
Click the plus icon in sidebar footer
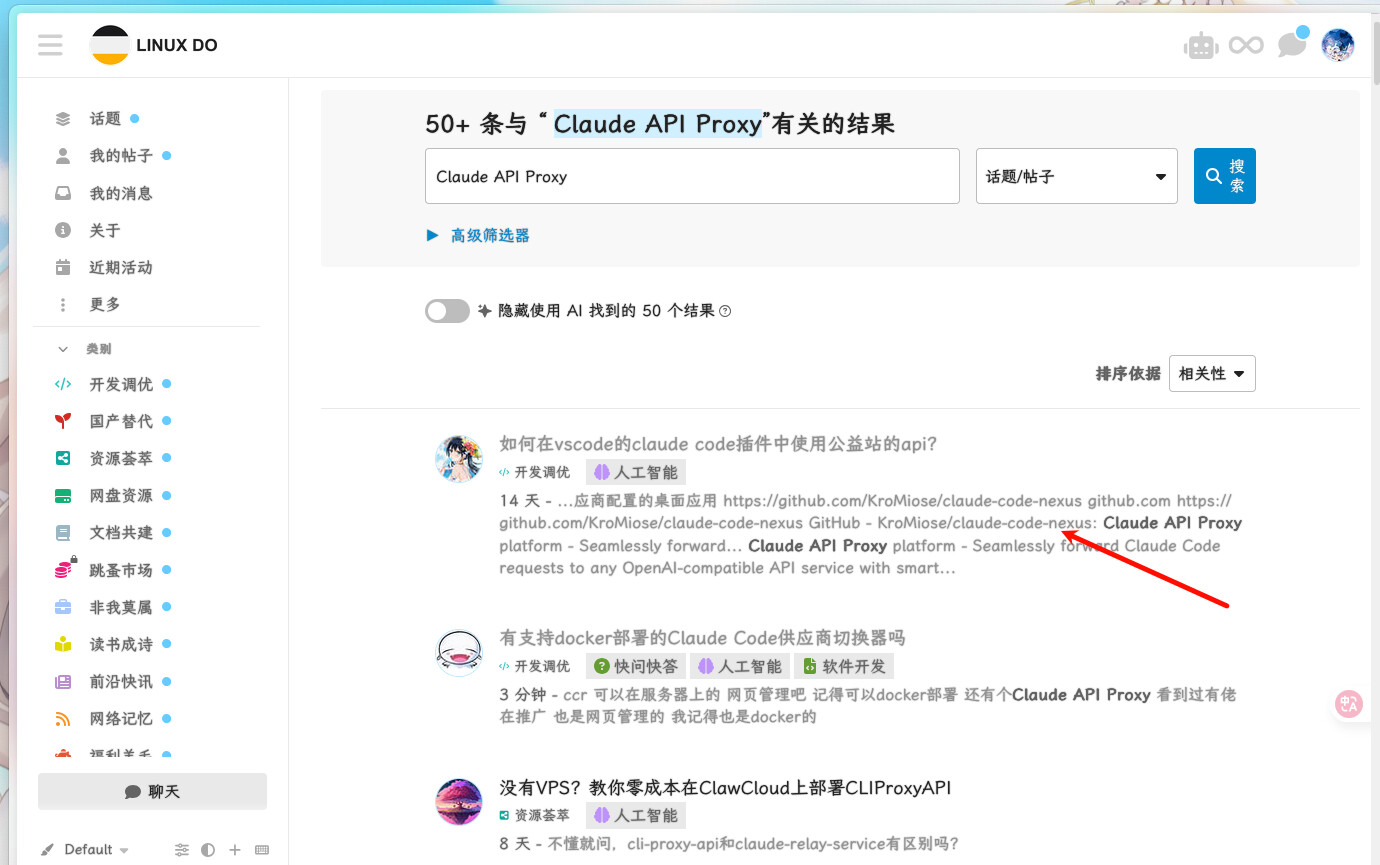235,850
